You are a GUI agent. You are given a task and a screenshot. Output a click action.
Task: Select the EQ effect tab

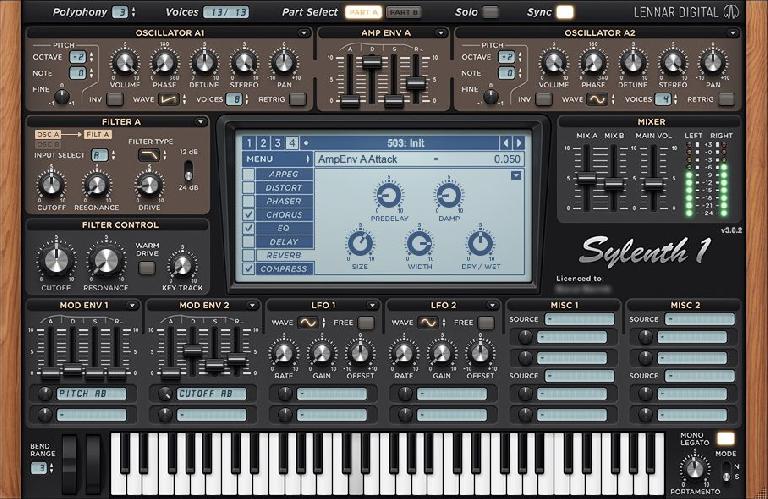click(x=284, y=228)
